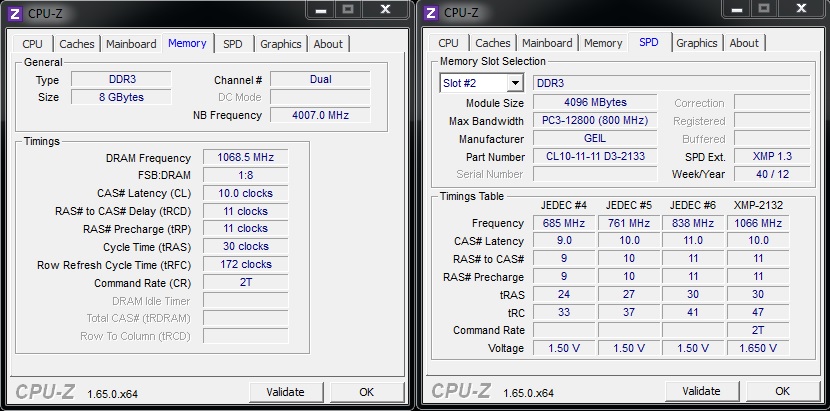Click the DDR3 Type field in Memory tab
The image size is (830, 411).
tap(121, 79)
